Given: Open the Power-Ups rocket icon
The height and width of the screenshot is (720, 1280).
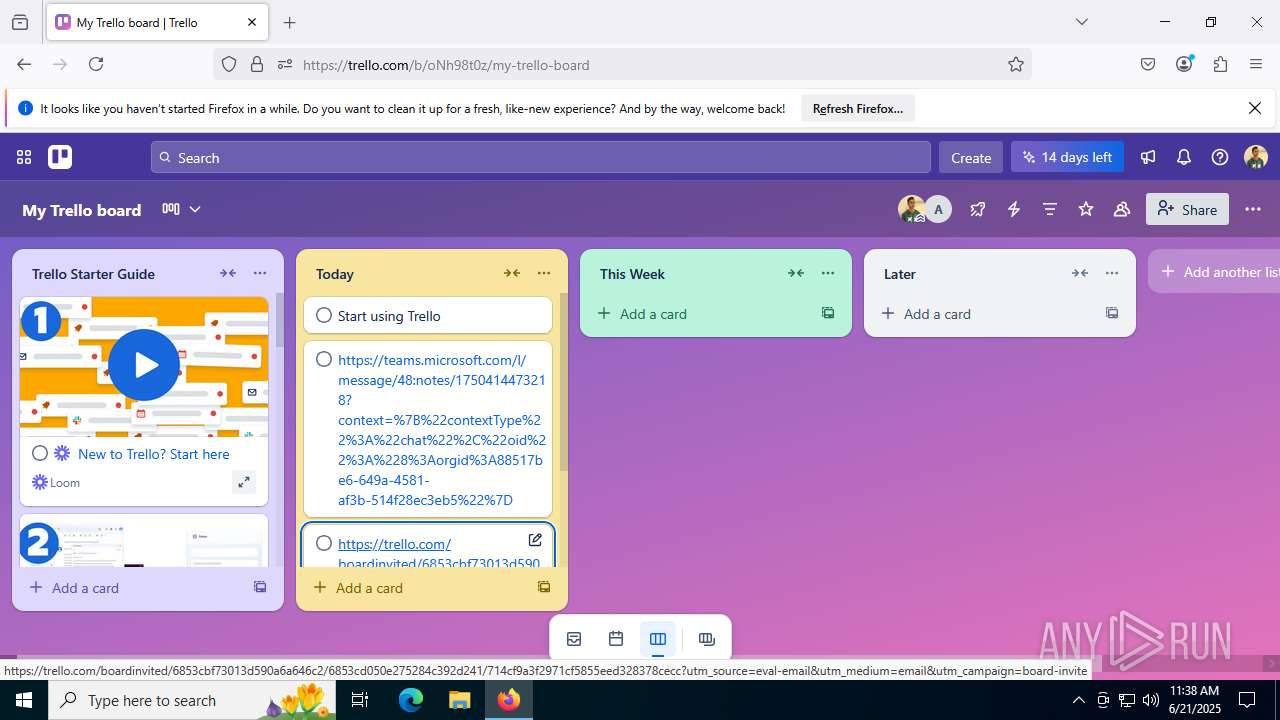Looking at the screenshot, I should 978,209.
